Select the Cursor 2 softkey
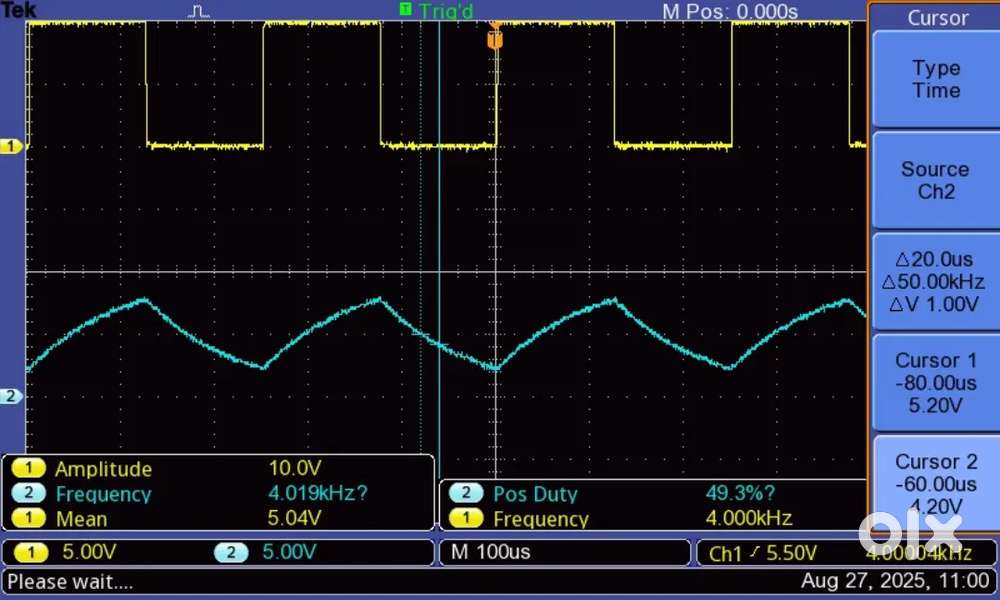This screenshot has width=1000, height=600. pyautogui.click(x=936, y=484)
